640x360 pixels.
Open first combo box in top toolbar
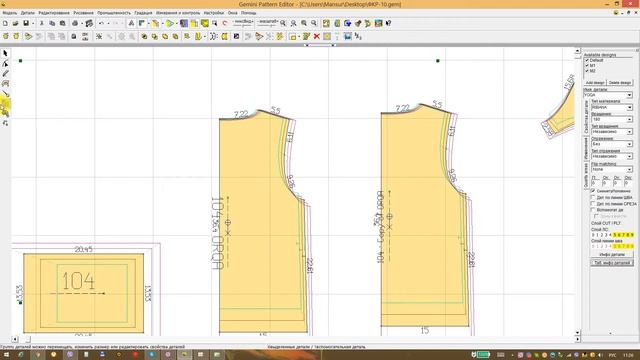pos(243,23)
